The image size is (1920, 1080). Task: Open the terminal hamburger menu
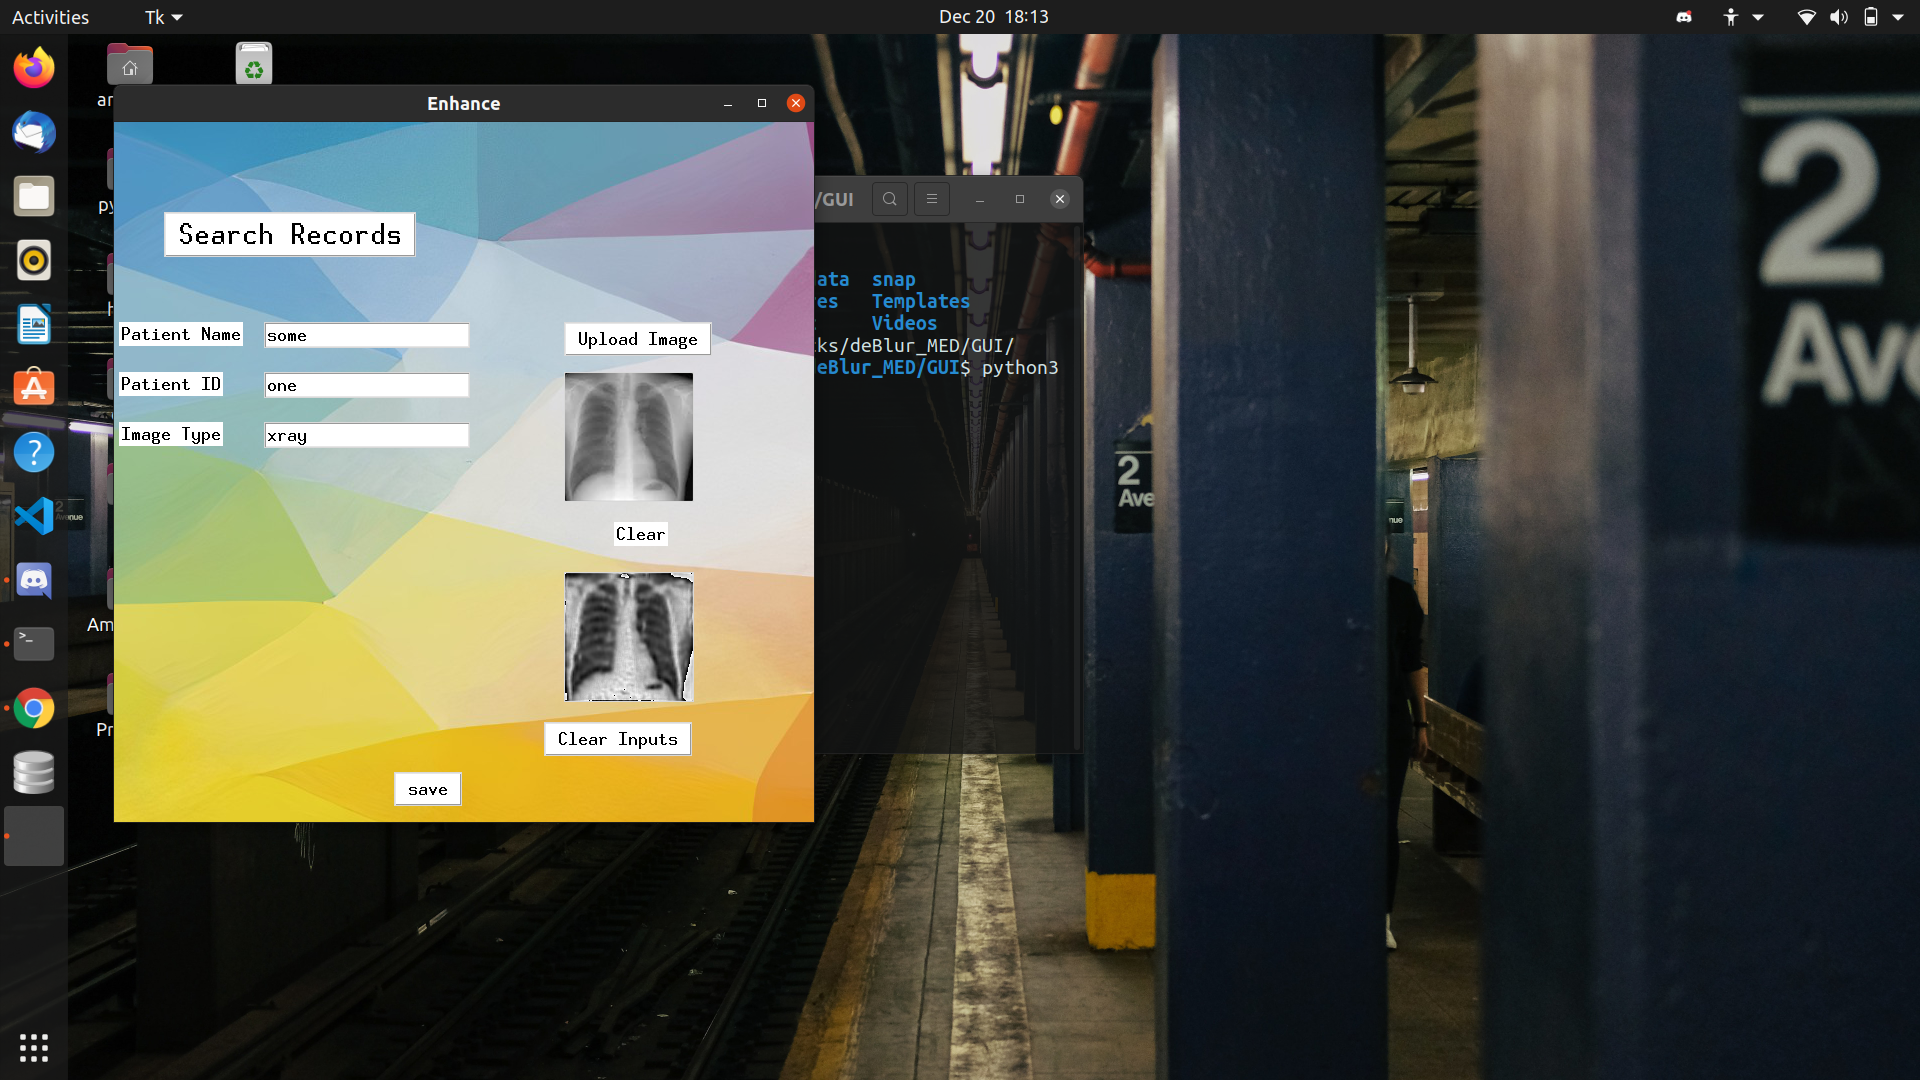point(931,199)
